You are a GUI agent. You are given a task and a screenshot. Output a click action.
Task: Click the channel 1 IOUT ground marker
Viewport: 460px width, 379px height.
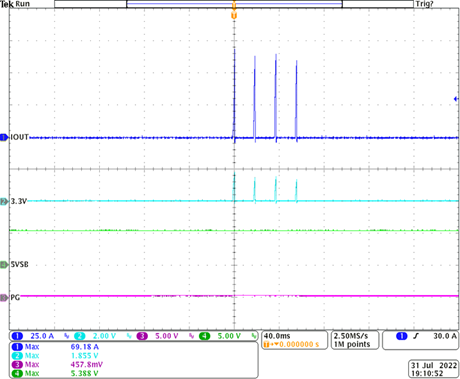tap(4, 137)
